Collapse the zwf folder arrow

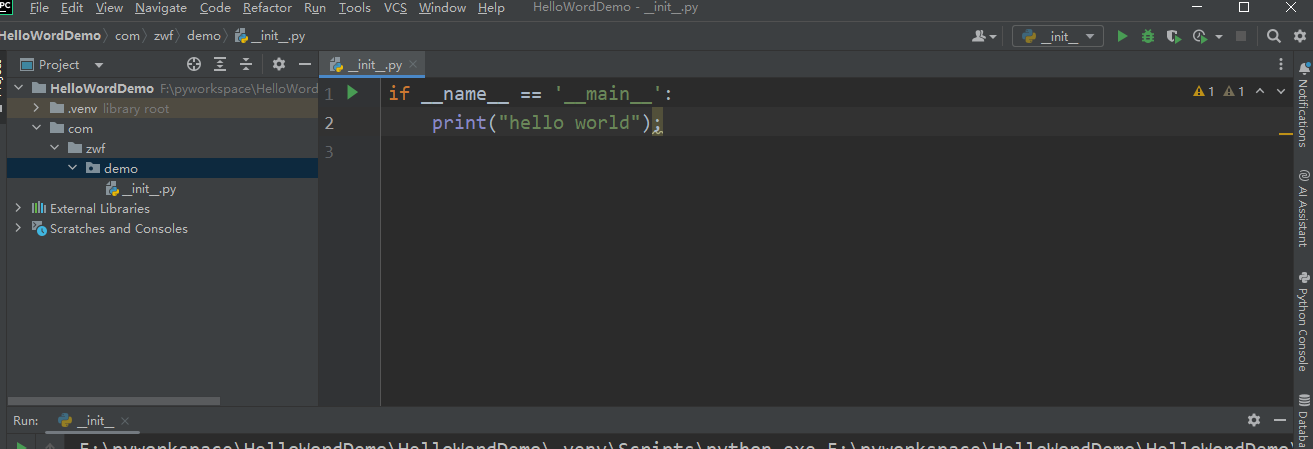click(x=54, y=148)
